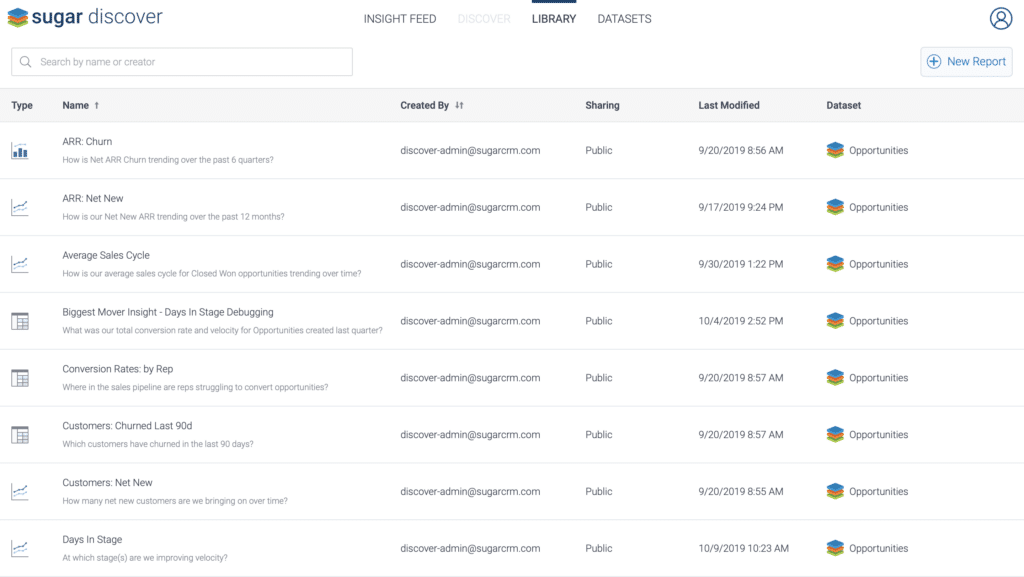1024x577 pixels.
Task: Click the Type column header
Action: point(22,105)
